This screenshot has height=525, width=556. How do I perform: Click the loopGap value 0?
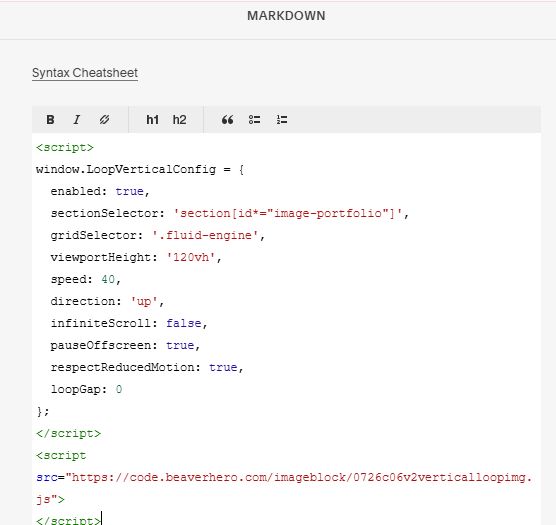119,389
